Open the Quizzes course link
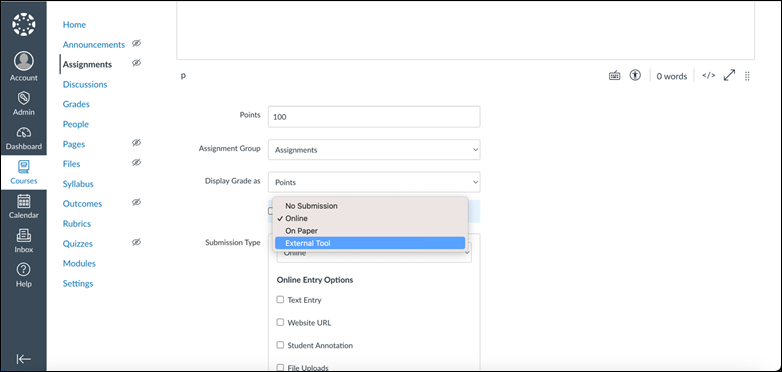The width and height of the screenshot is (782, 372). [x=78, y=243]
